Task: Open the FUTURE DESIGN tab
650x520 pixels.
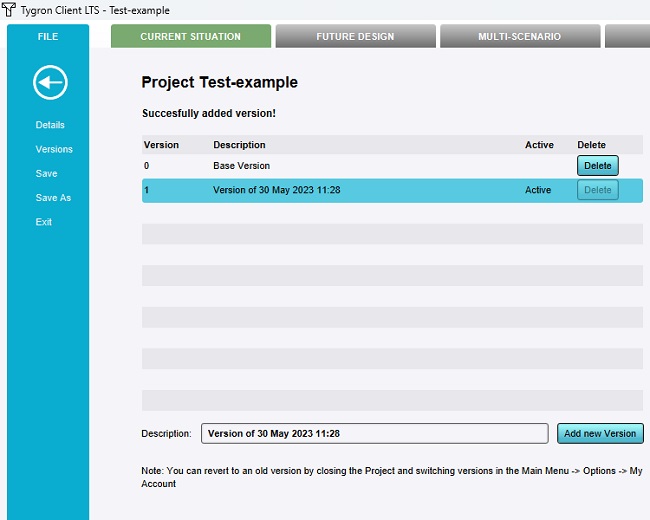Action: pos(355,37)
